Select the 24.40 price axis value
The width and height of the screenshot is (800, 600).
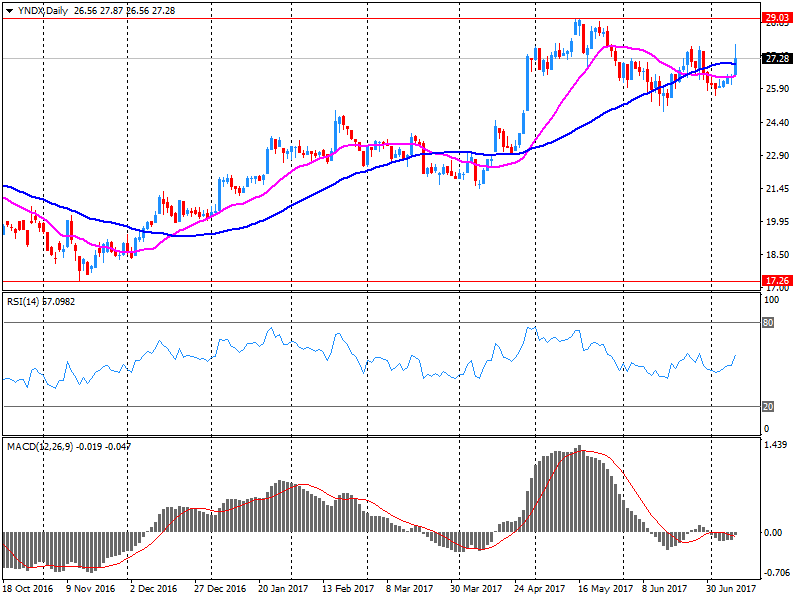tap(777, 122)
